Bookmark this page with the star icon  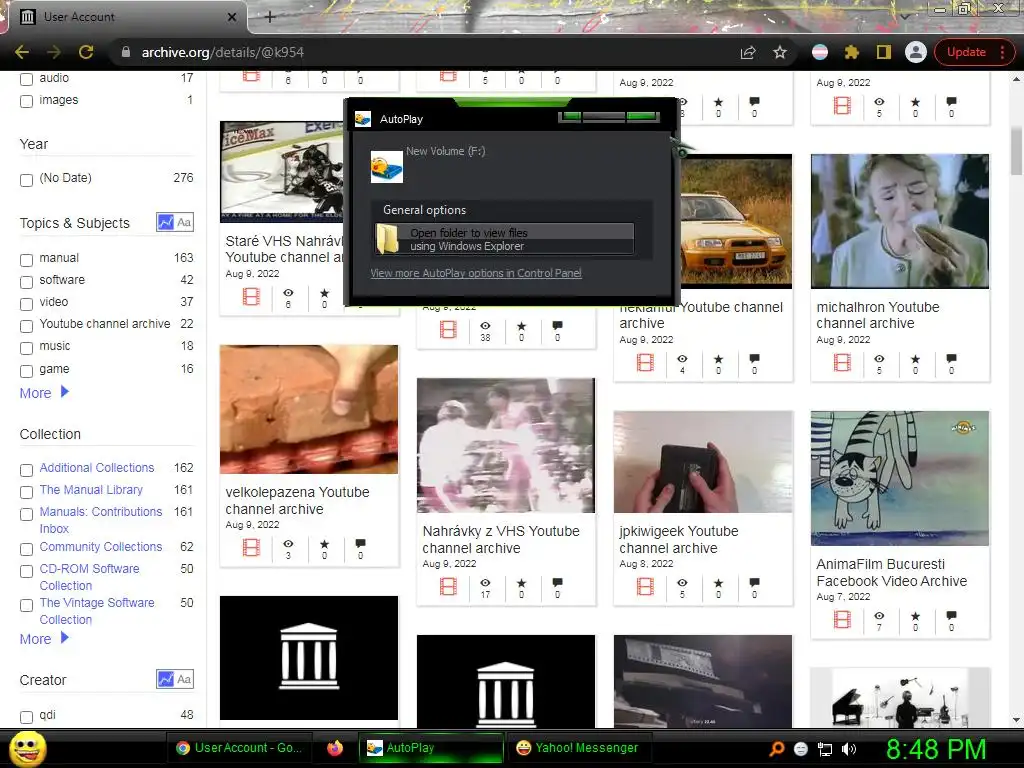(x=780, y=52)
